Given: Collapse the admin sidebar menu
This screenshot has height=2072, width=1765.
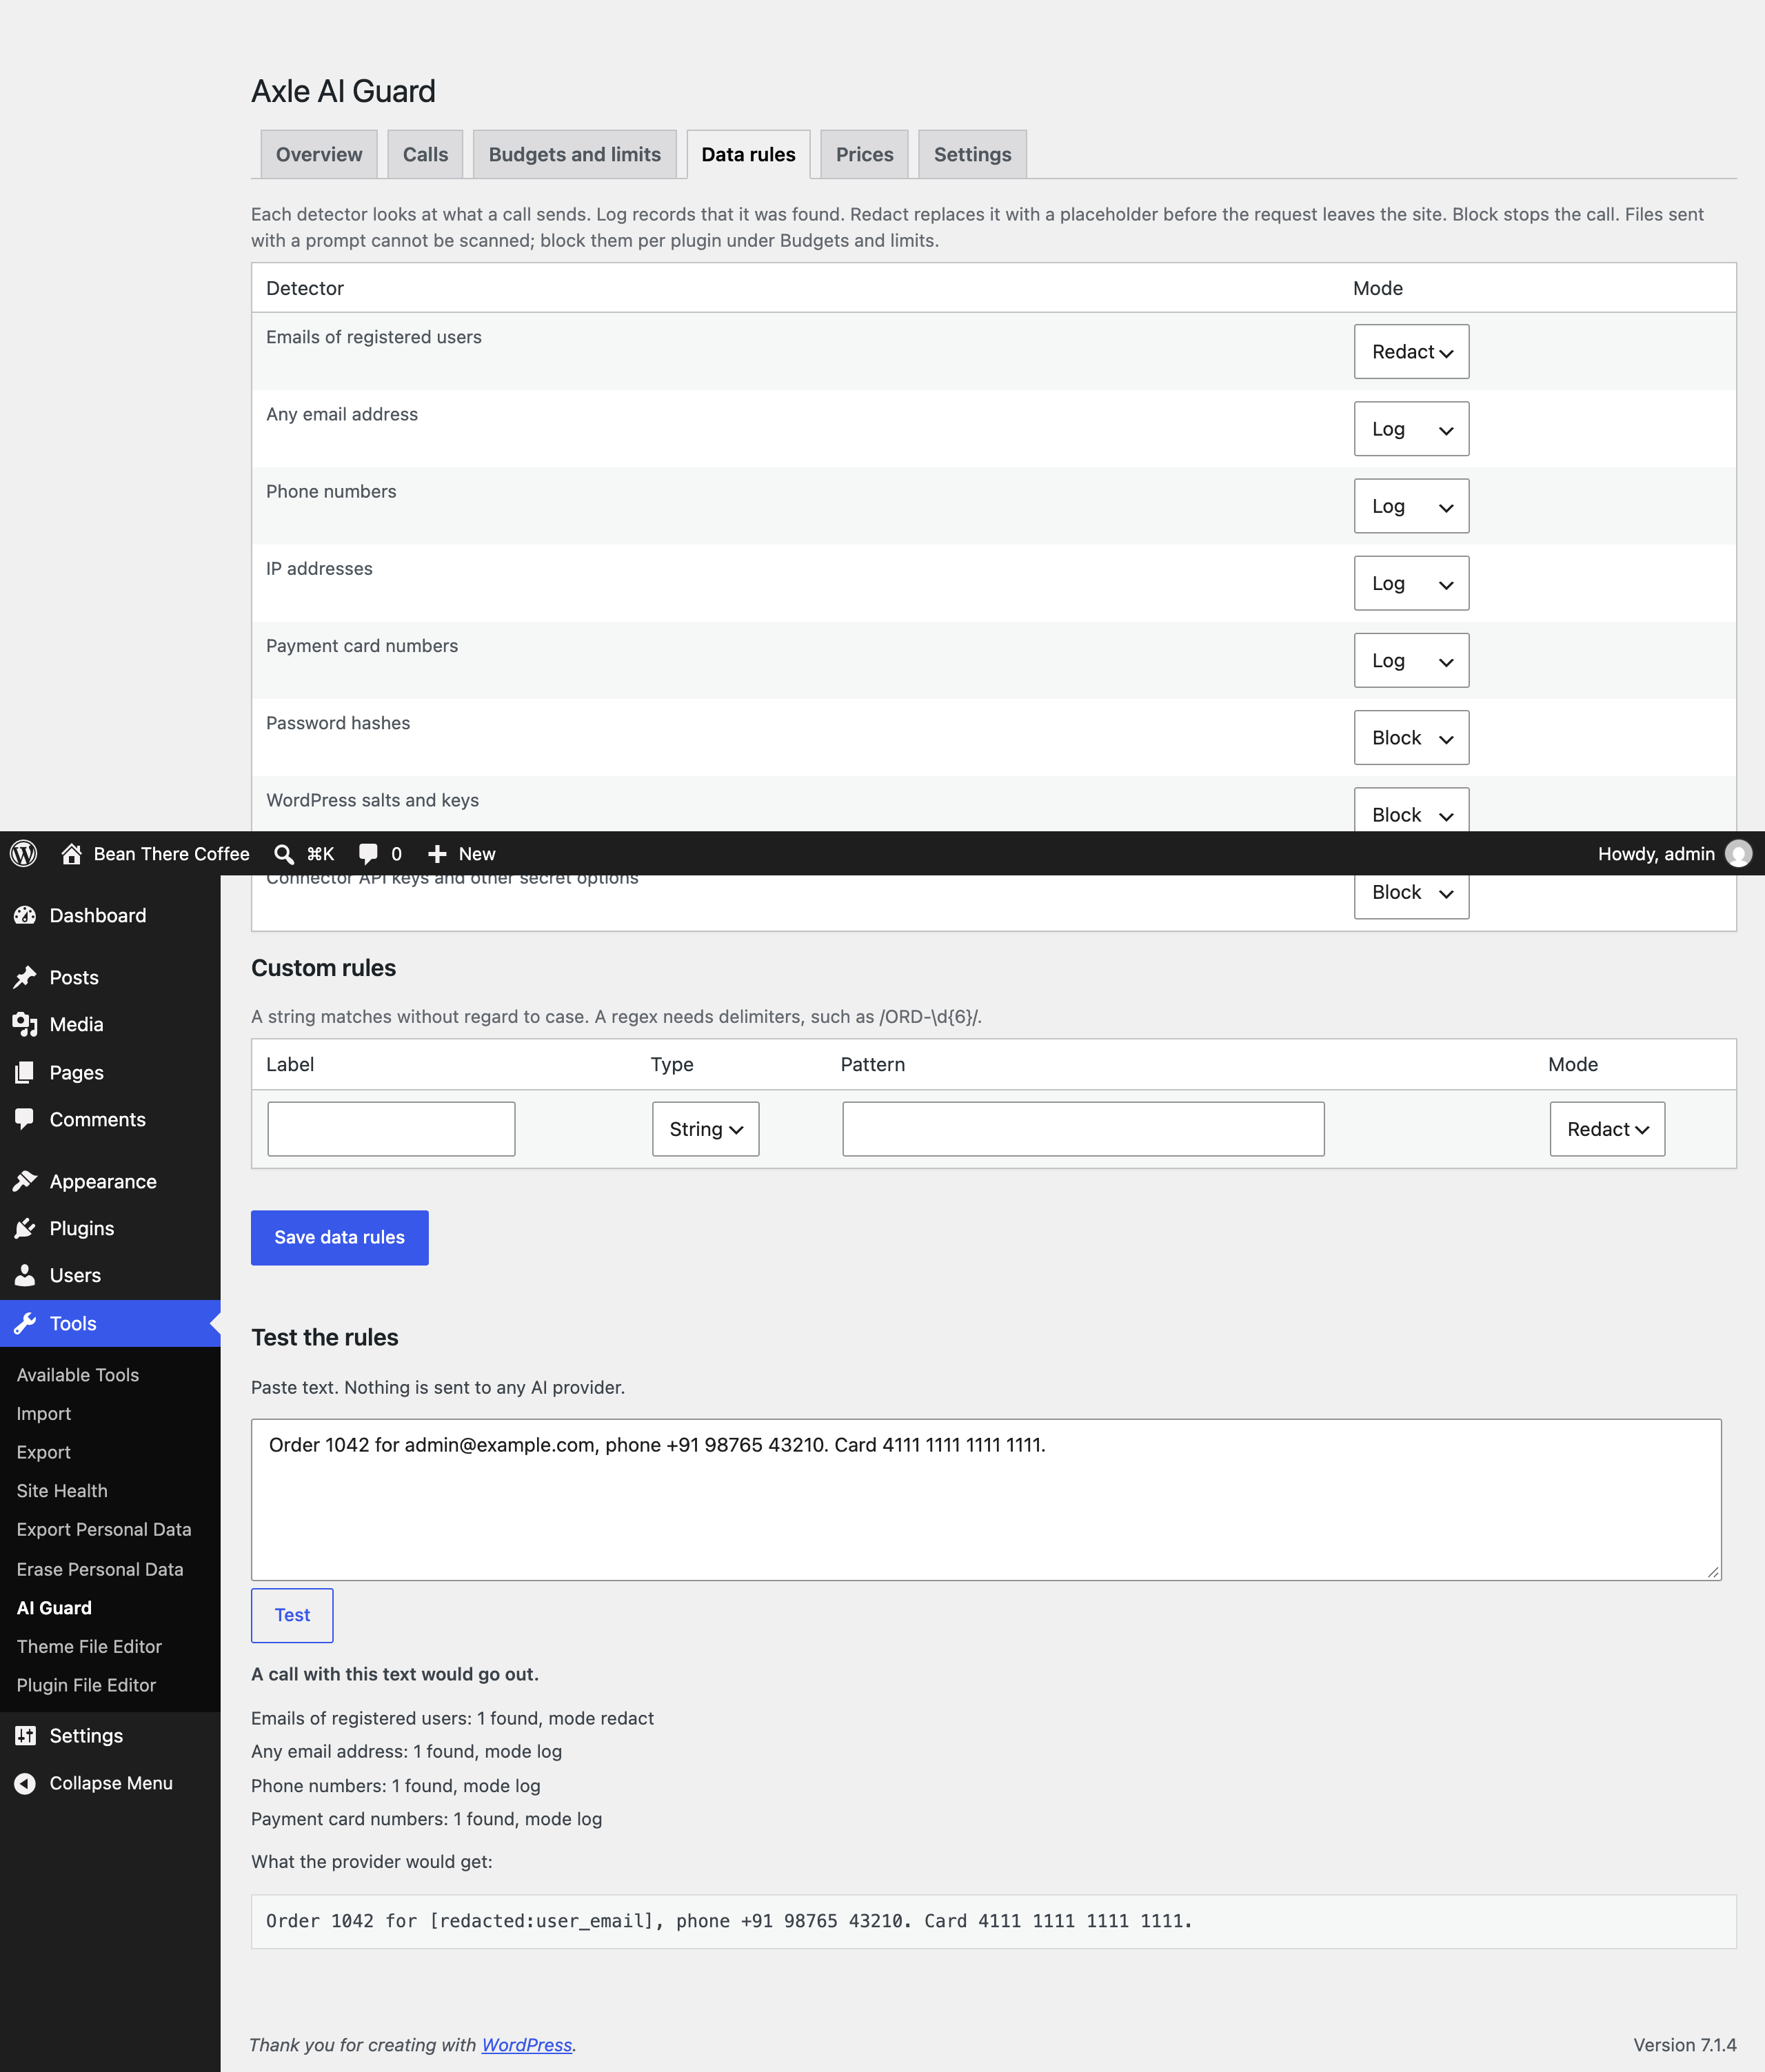Looking at the screenshot, I should tap(110, 1783).
